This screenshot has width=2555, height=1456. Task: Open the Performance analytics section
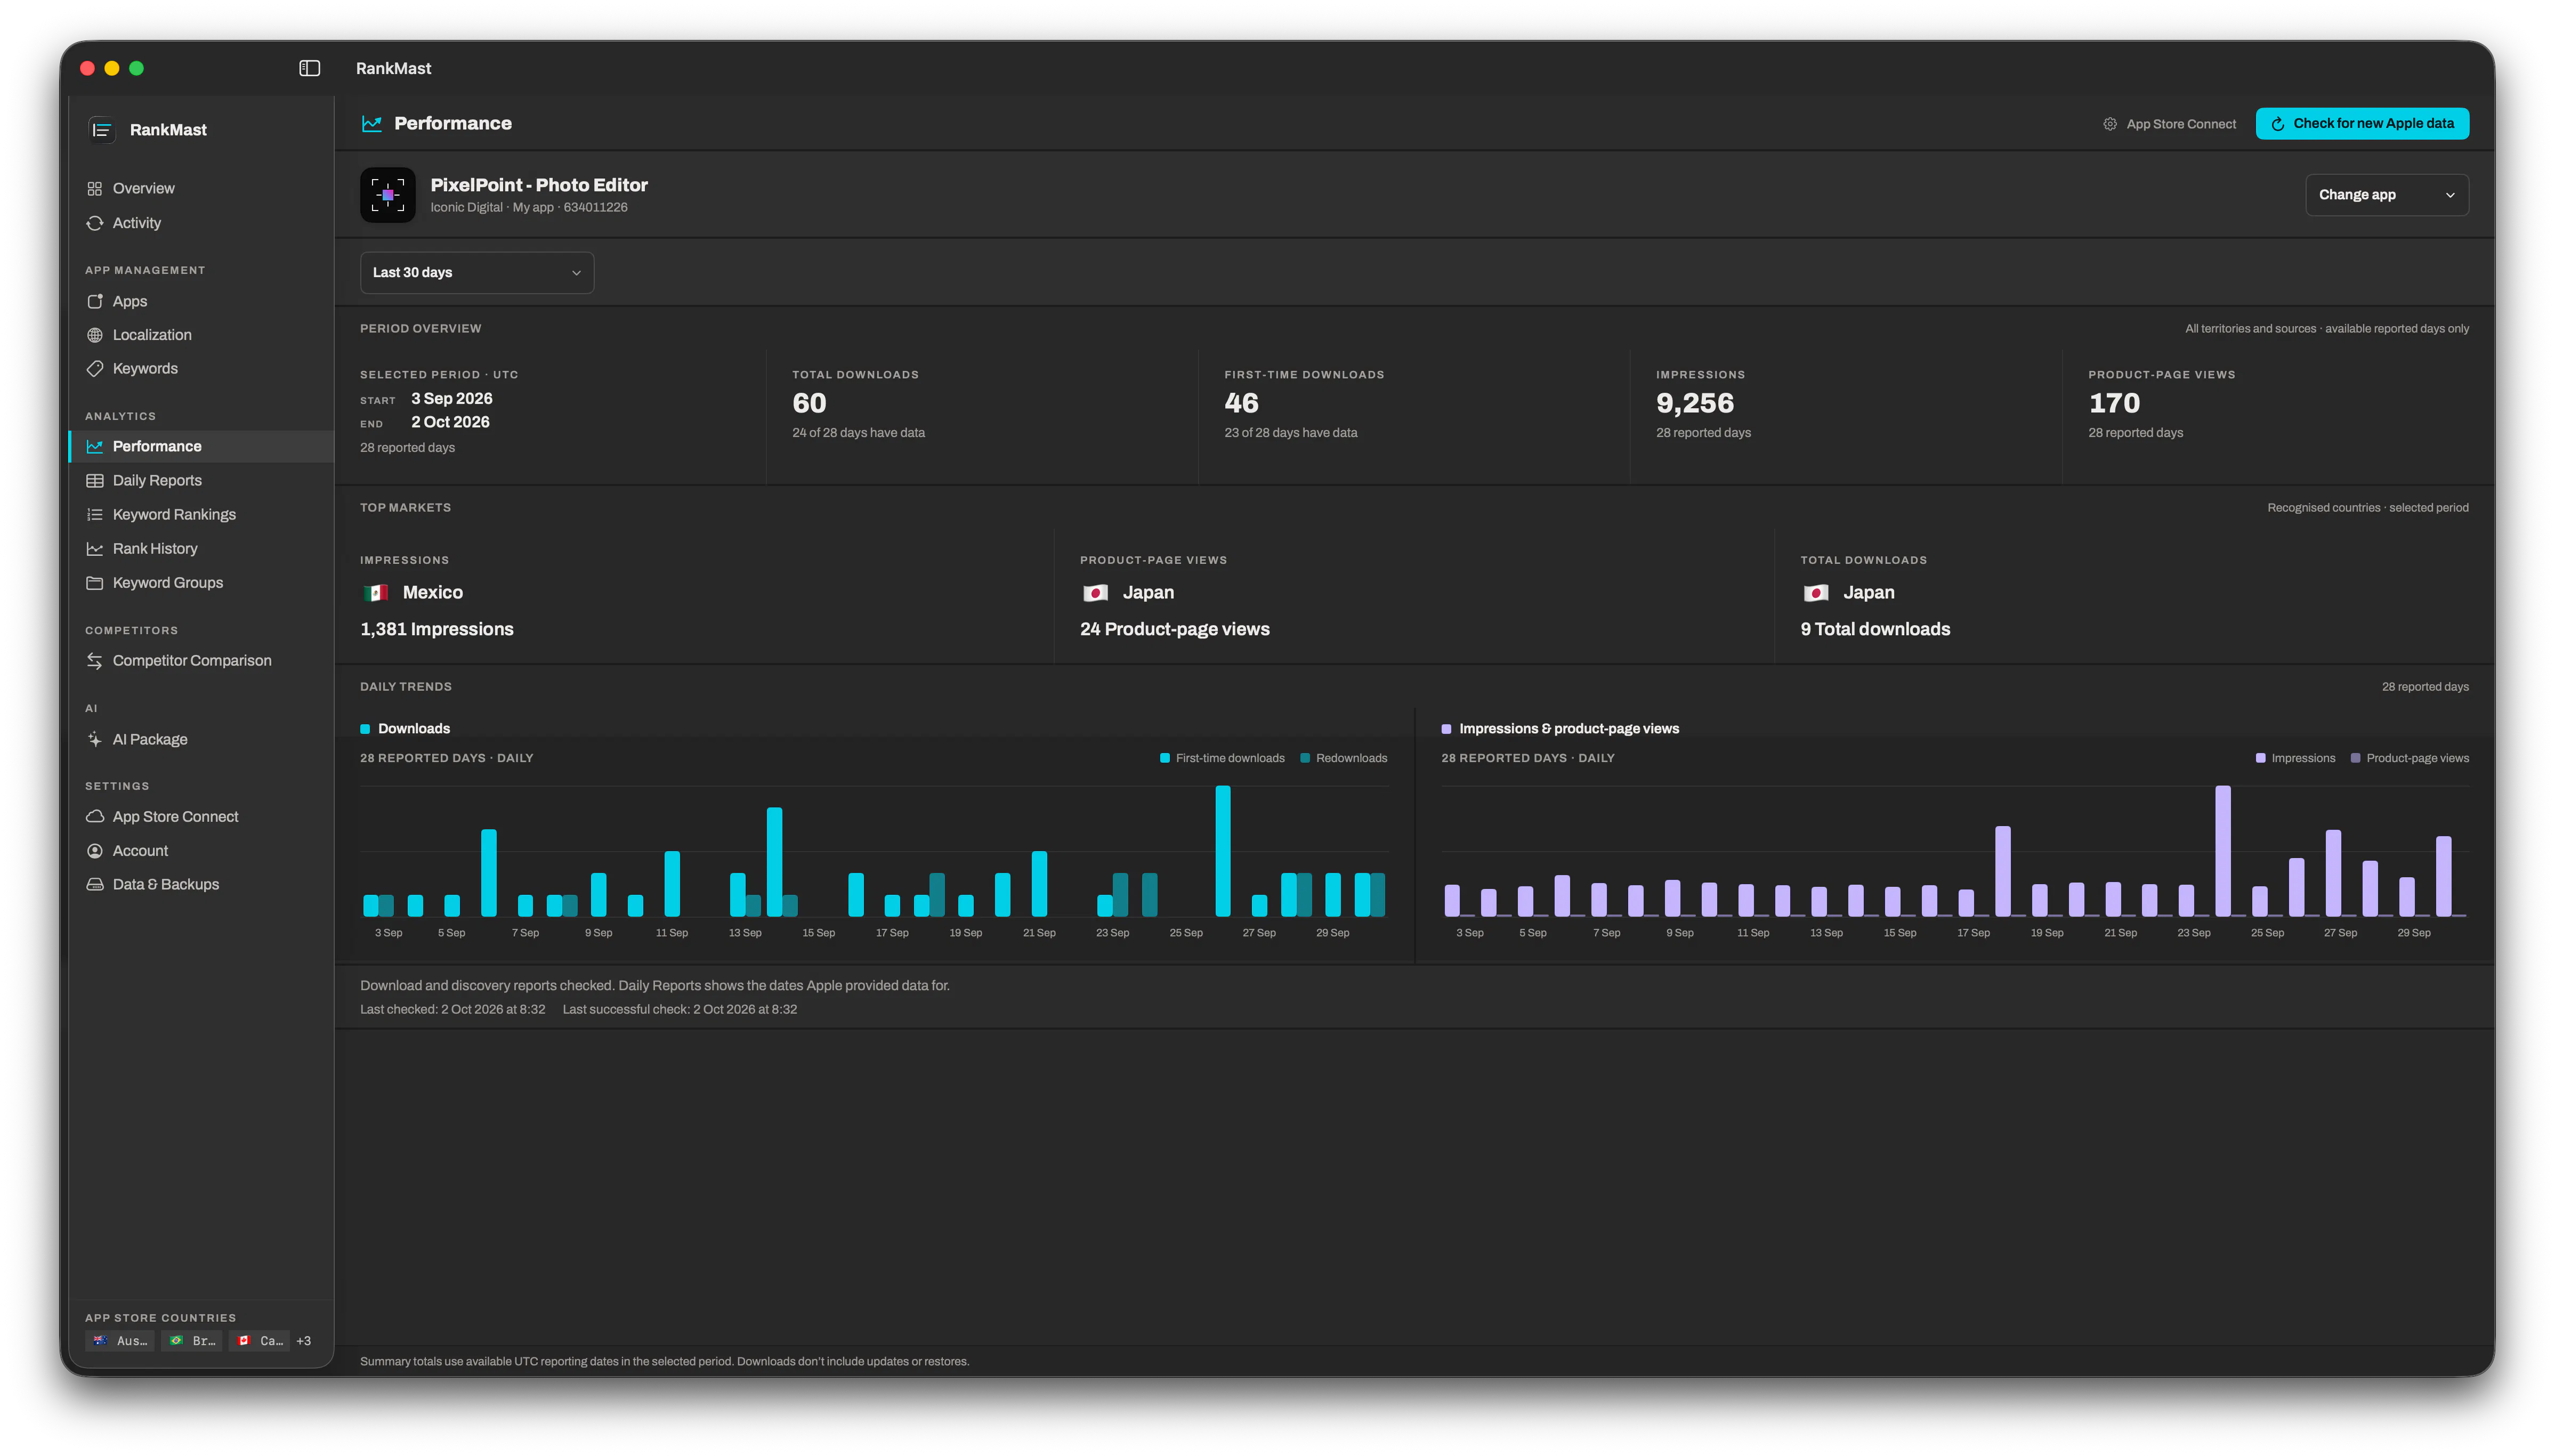click(201, 446)
